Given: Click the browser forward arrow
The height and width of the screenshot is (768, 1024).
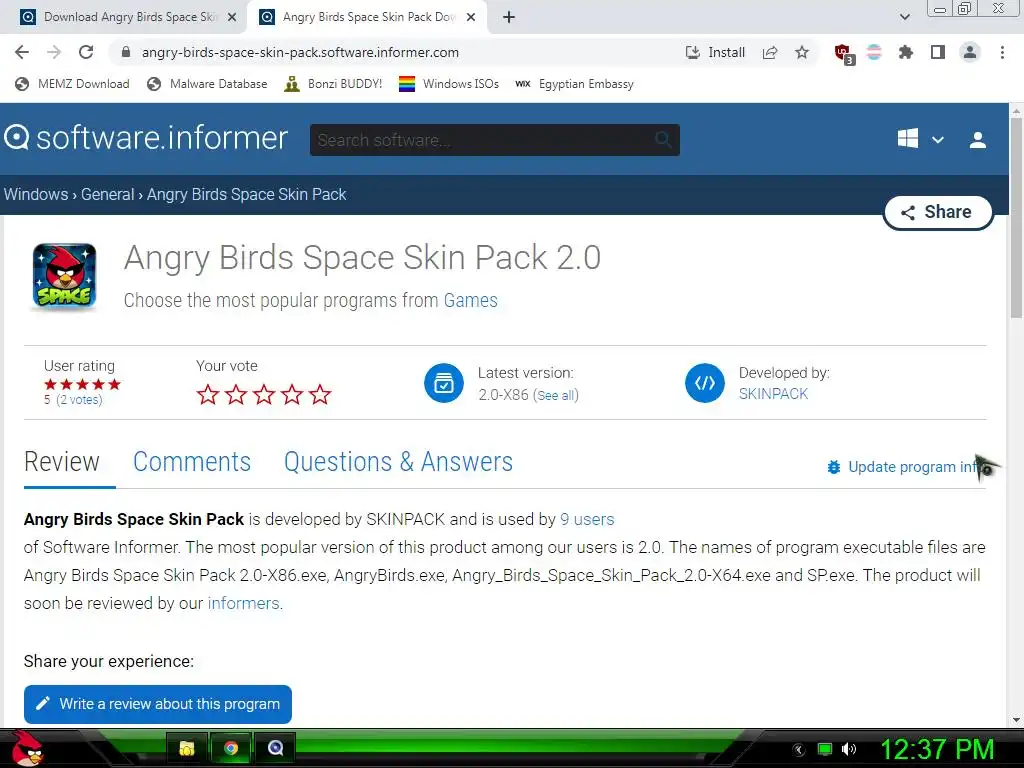Looking at the screenshot, I should pyautogui.click(x=54, y=52).
